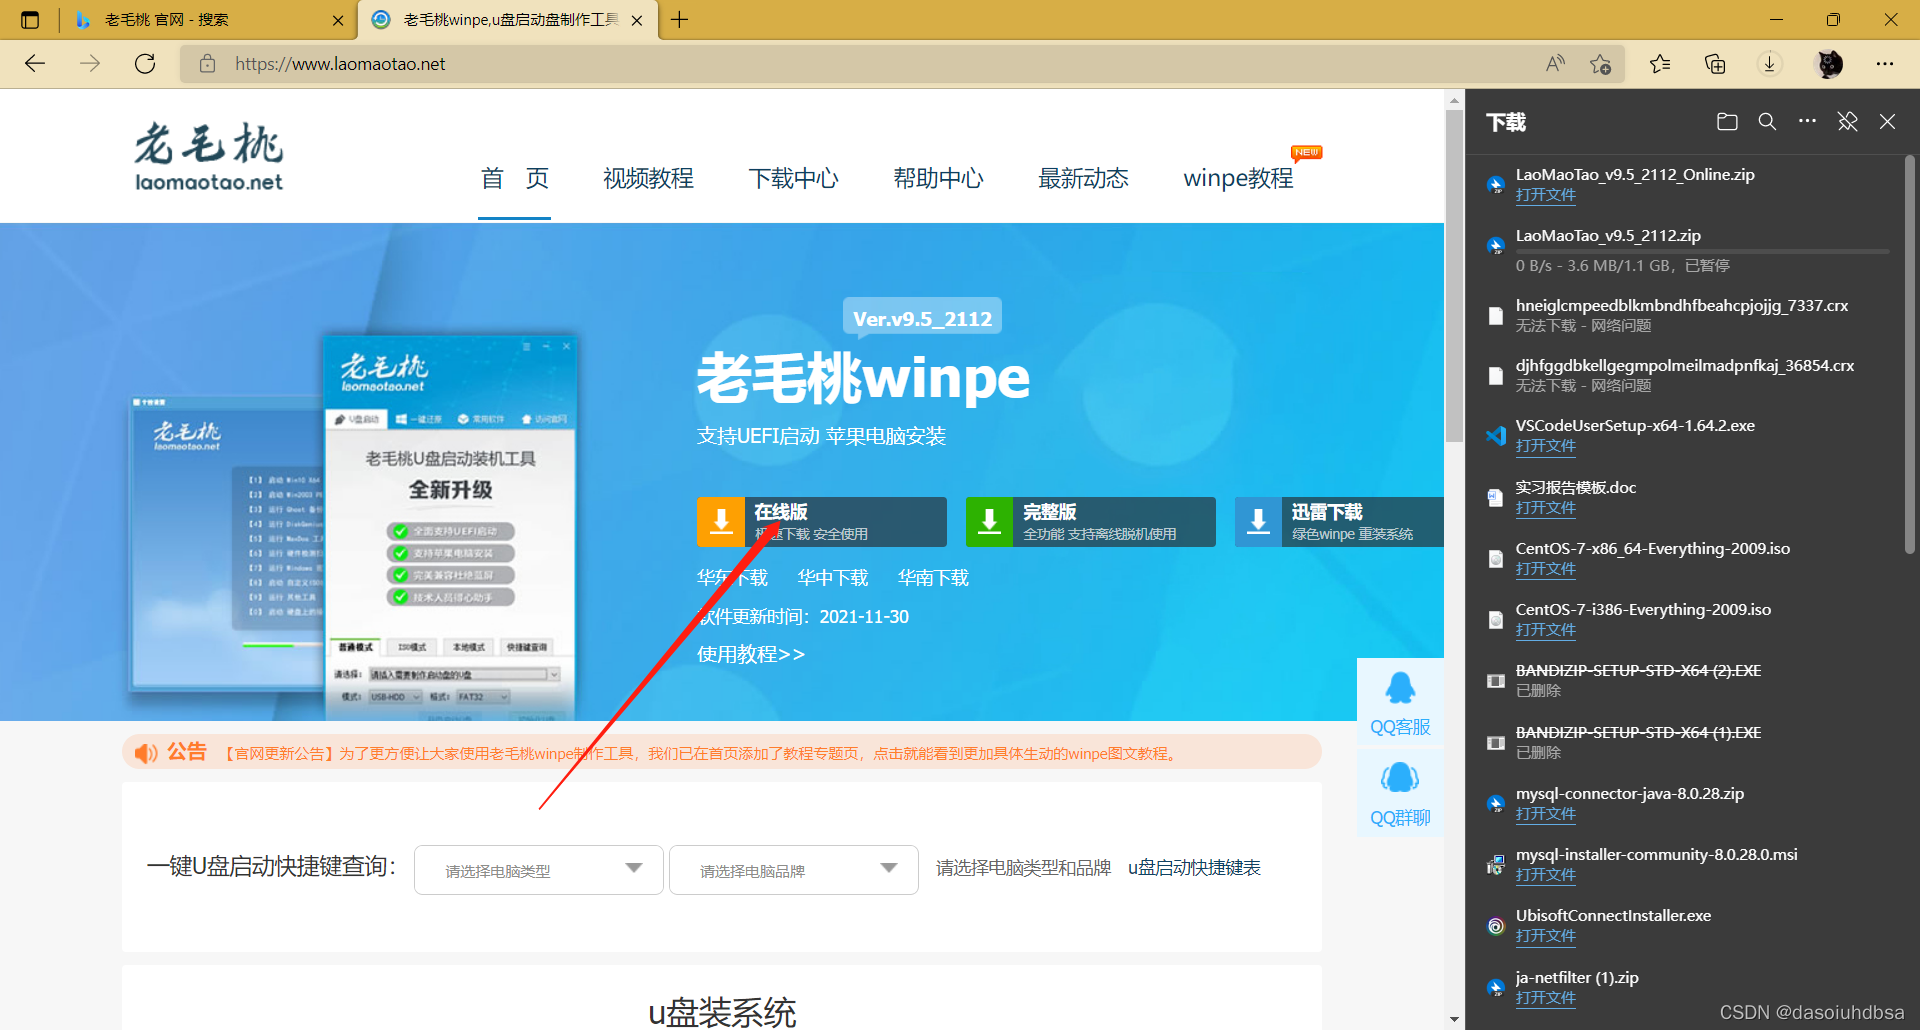Click the downloads panel scrollbar
This screenshot has width=1920, height=1030.
1909,352
